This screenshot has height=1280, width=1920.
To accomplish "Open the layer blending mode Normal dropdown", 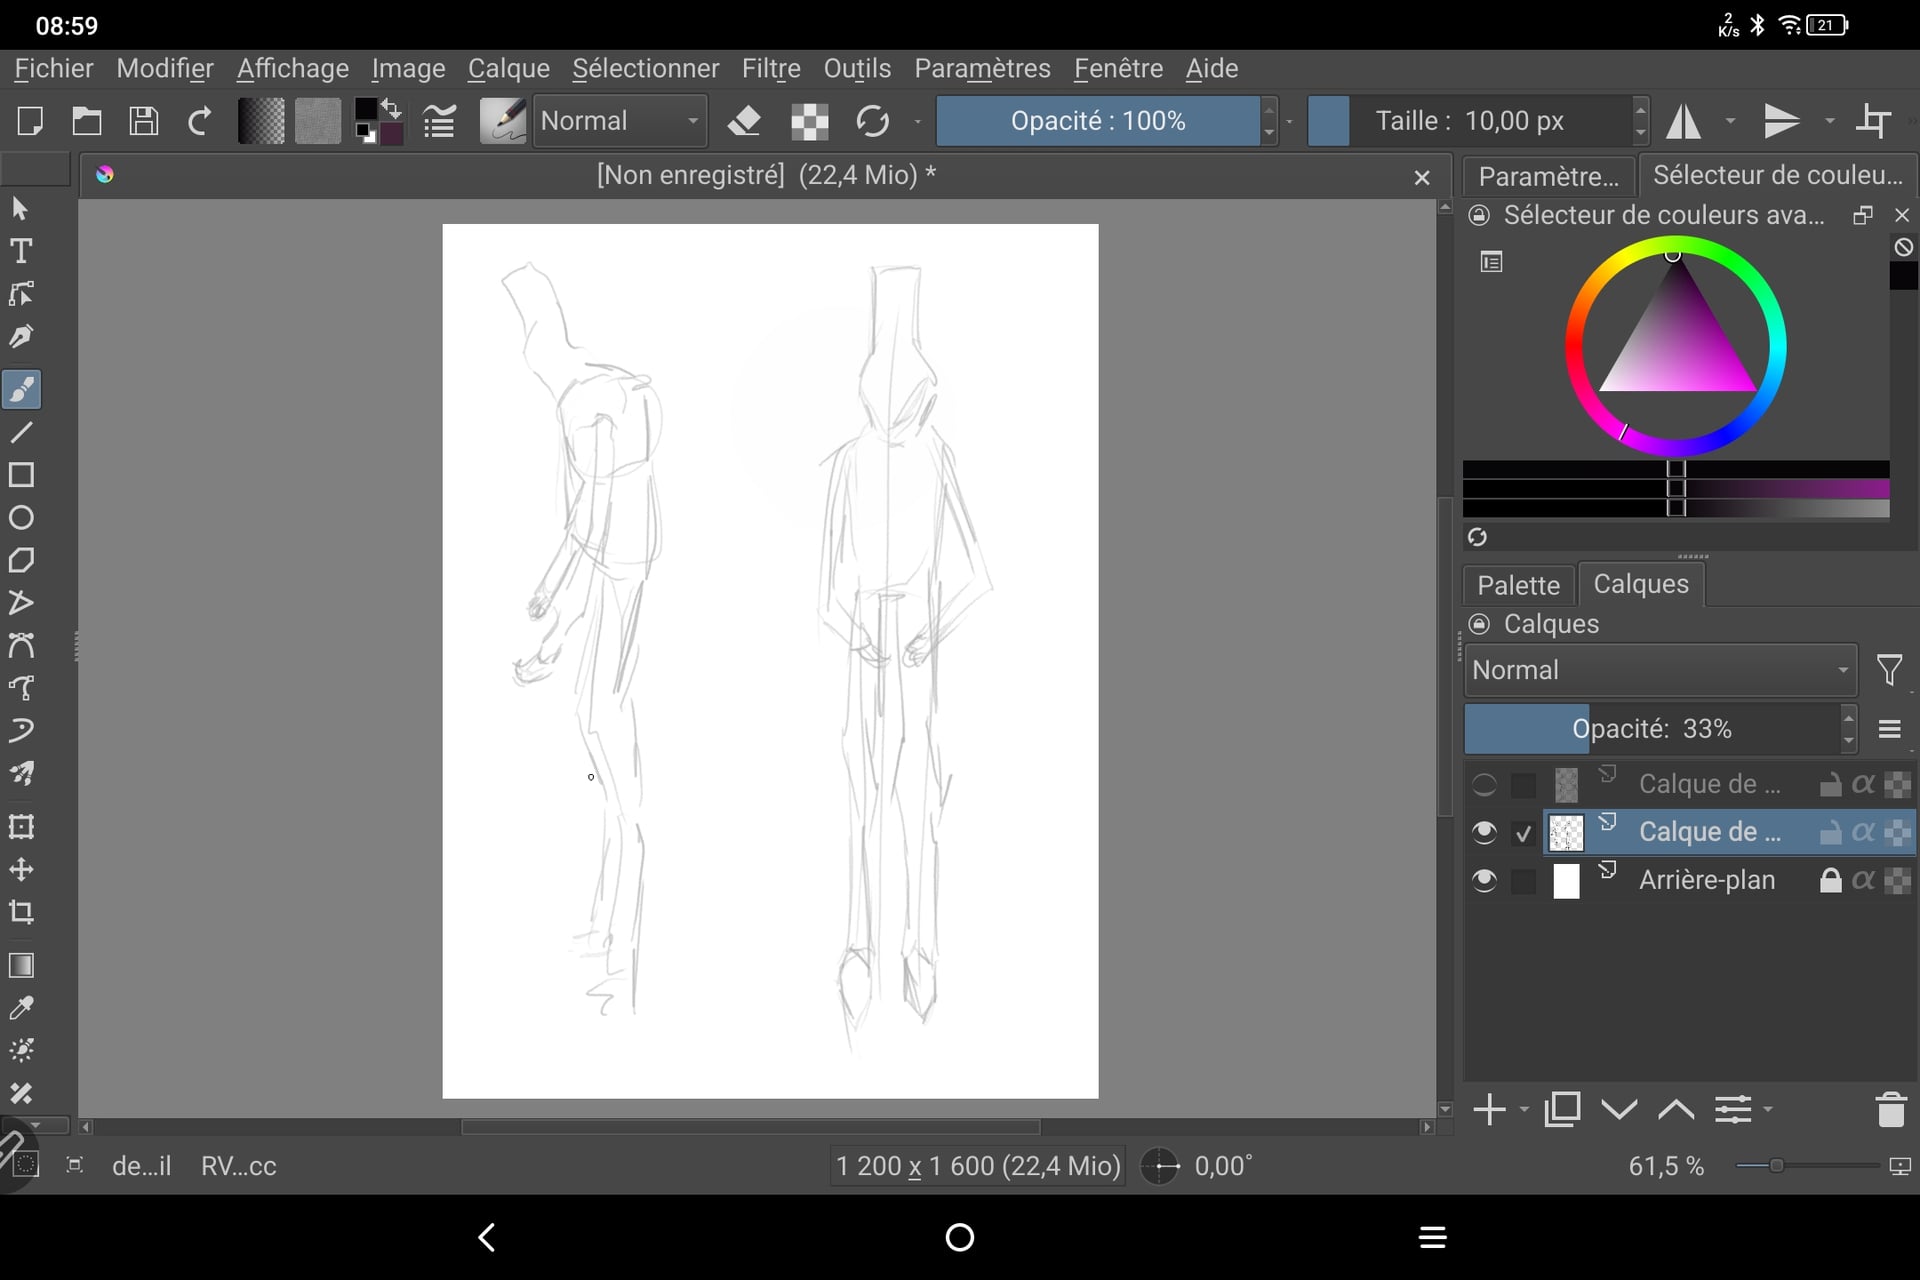I will click(1661, 670).
